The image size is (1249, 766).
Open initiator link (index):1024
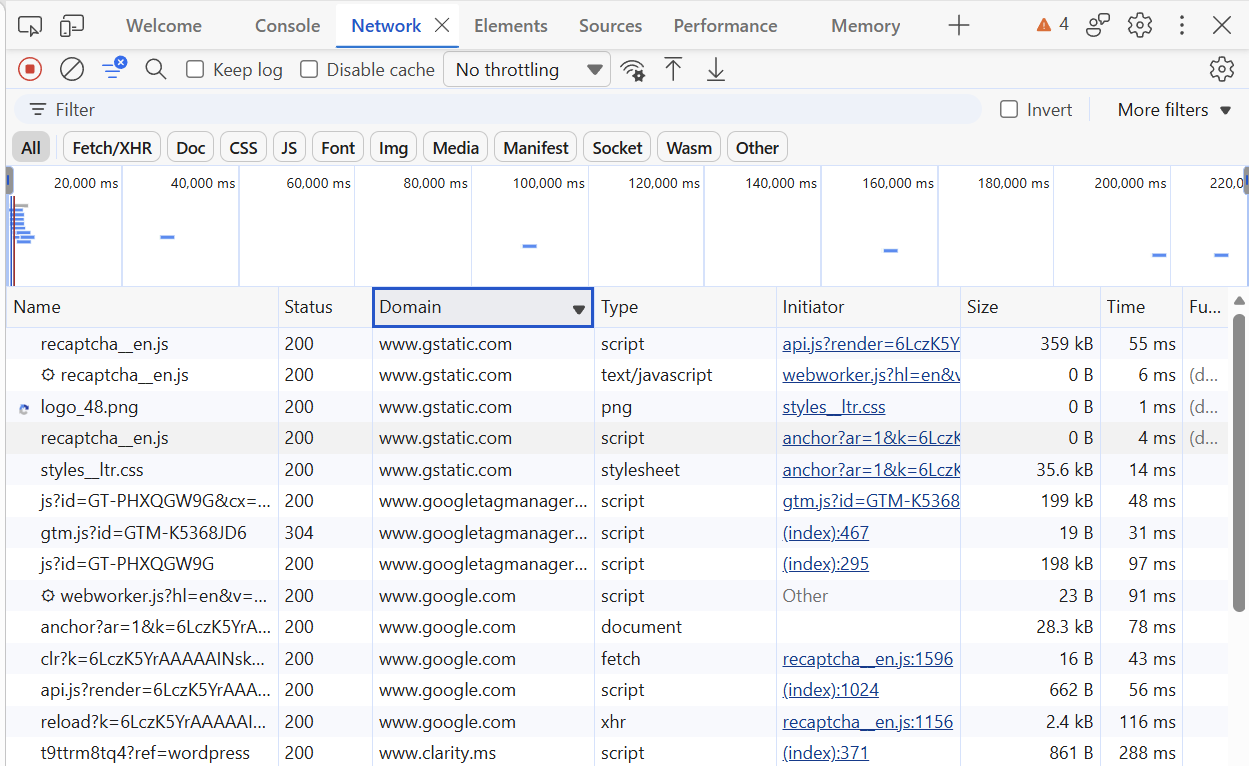[x=830, y=690]
